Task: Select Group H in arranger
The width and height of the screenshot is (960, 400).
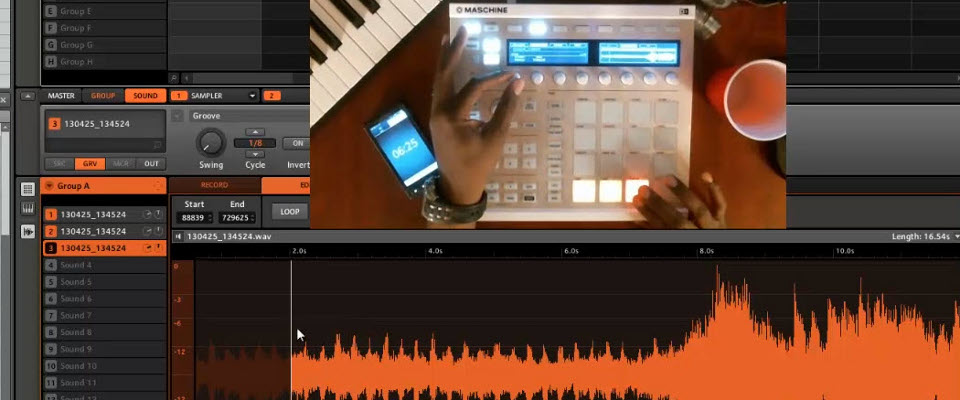Action: 104,62
